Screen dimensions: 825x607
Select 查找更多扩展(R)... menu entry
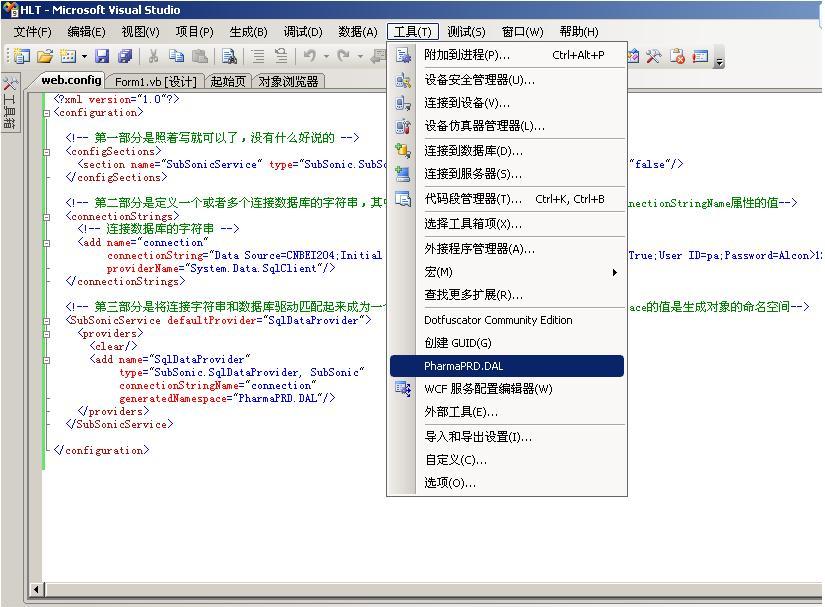[x=507, y=295]
